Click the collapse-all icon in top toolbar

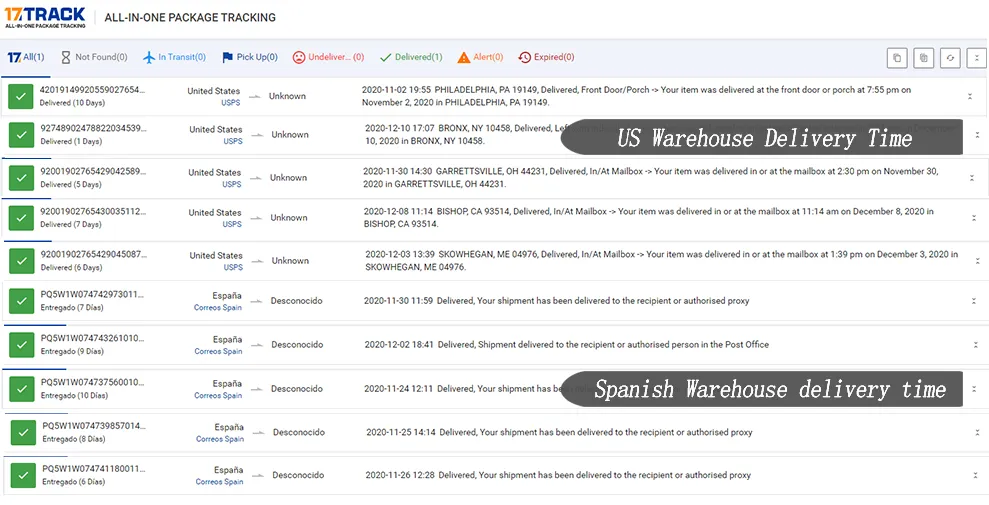[x=976, y=58]
